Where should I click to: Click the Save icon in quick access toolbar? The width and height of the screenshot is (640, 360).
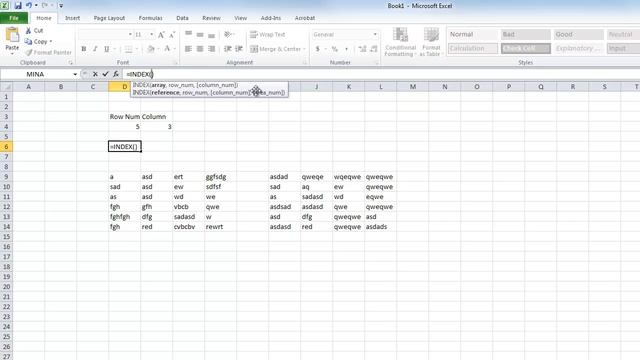(18, 6)
